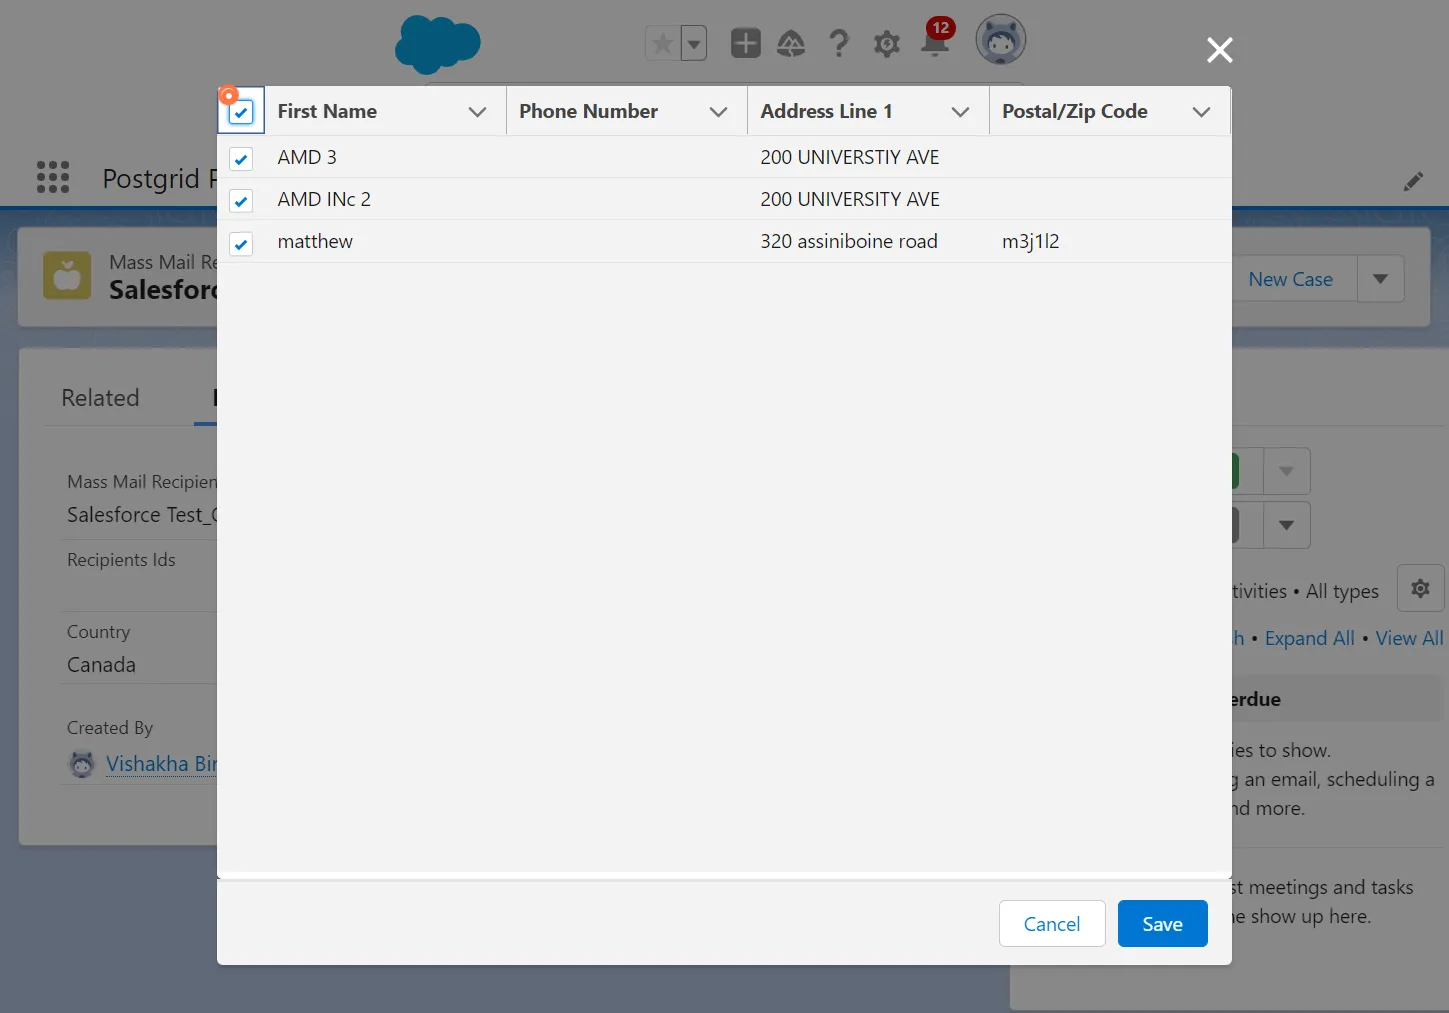The image size is (1449, 1013).
Task: Open the notifications bell icon
Action: (935, 43)
